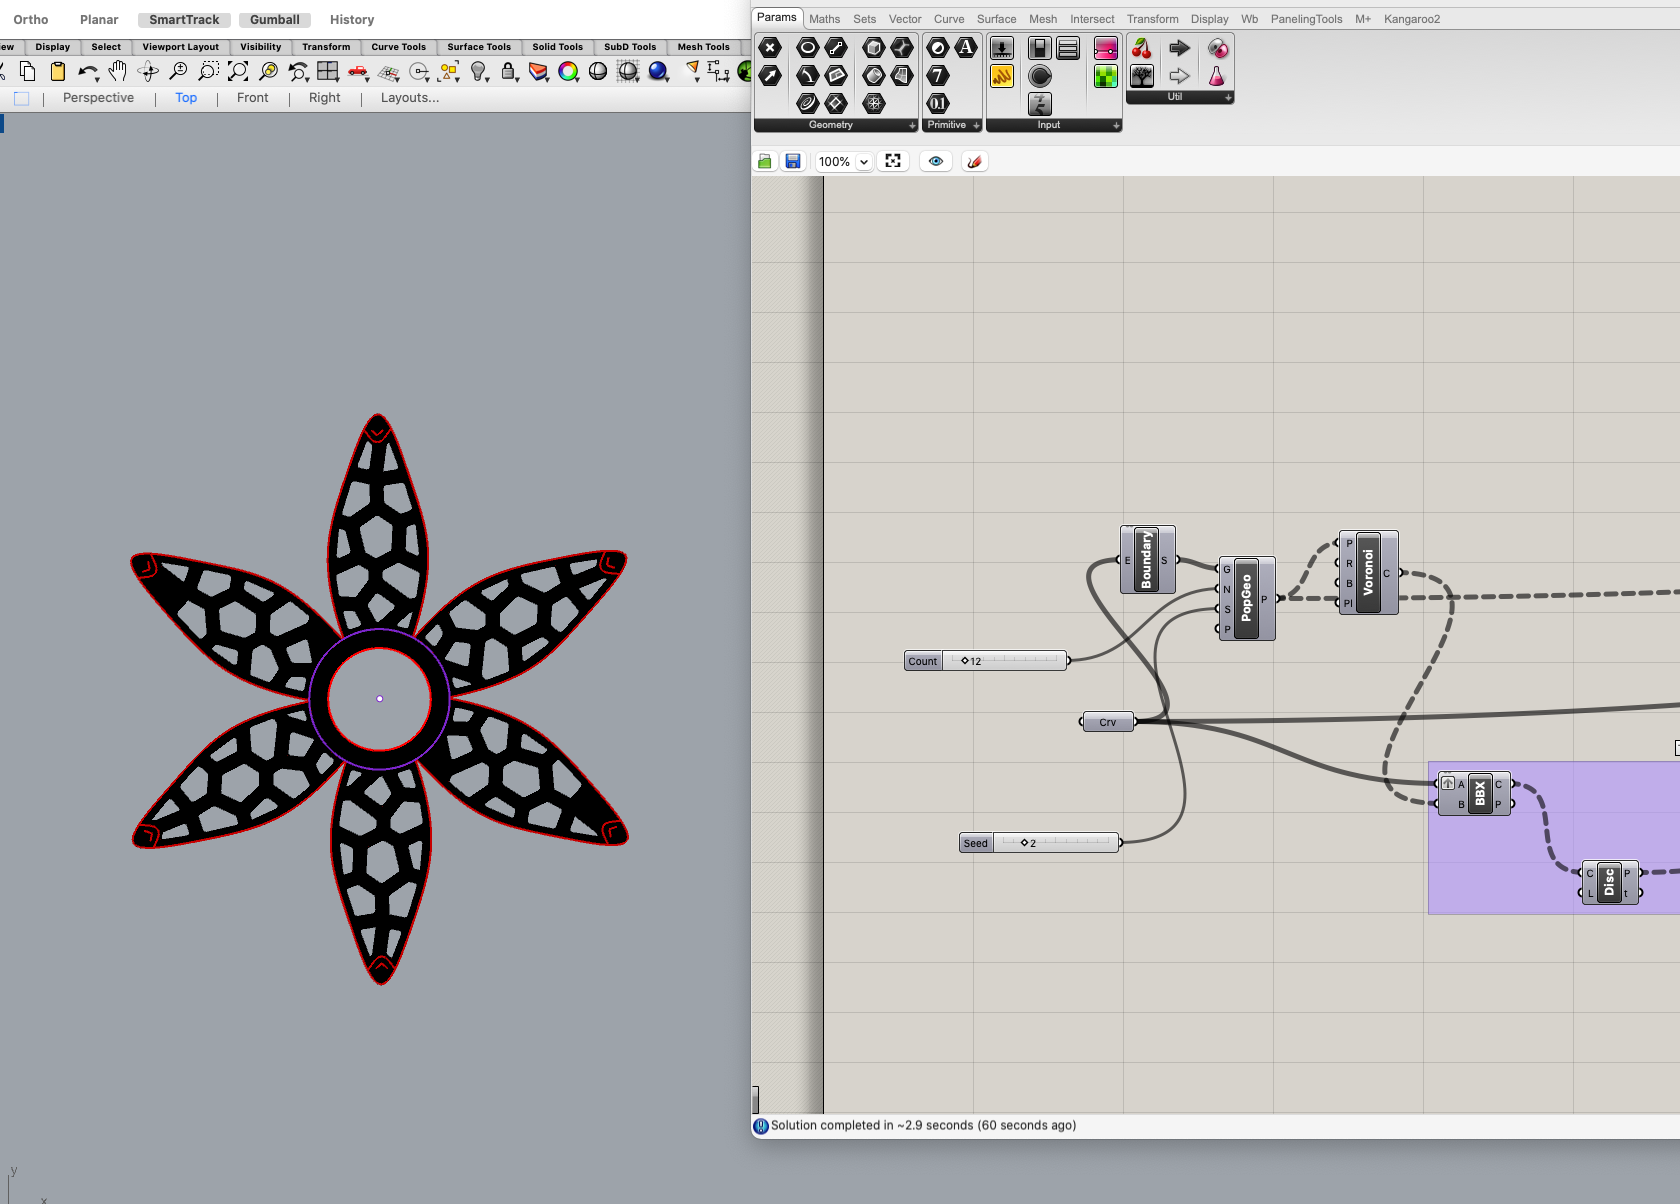Select the Vector parameter arrow icon
The height and width of the screenshot is (1204, 1680).
(770, 75)
